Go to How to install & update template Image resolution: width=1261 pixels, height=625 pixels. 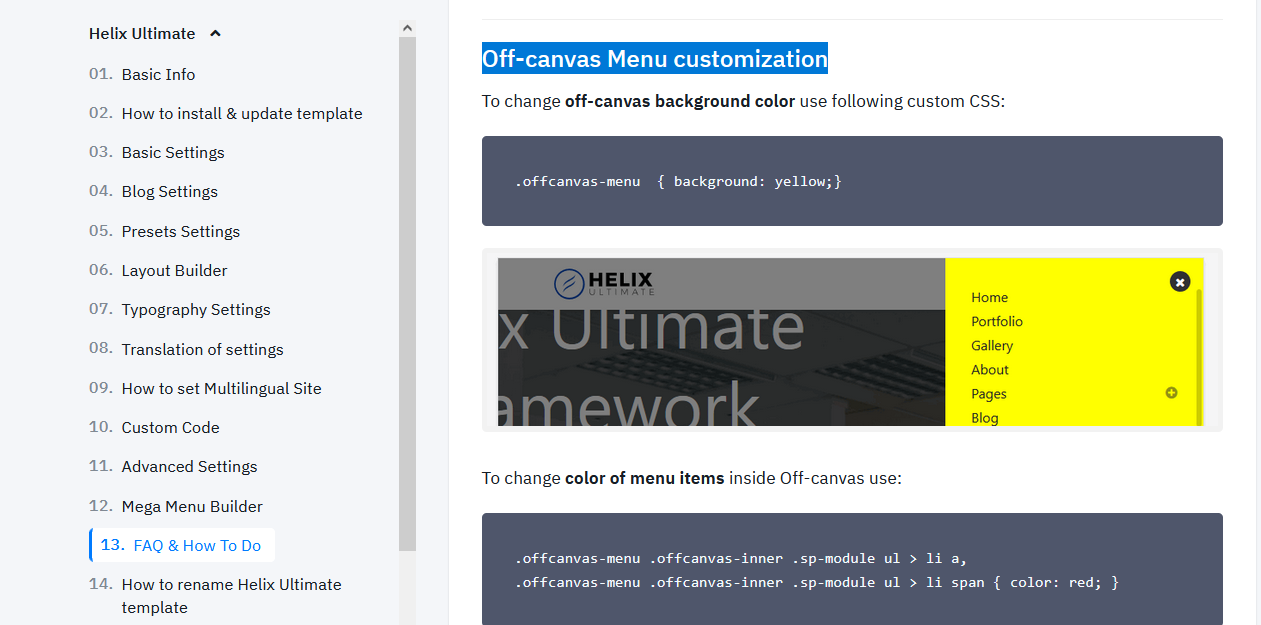pyautogui.click(x=241, y=114)
